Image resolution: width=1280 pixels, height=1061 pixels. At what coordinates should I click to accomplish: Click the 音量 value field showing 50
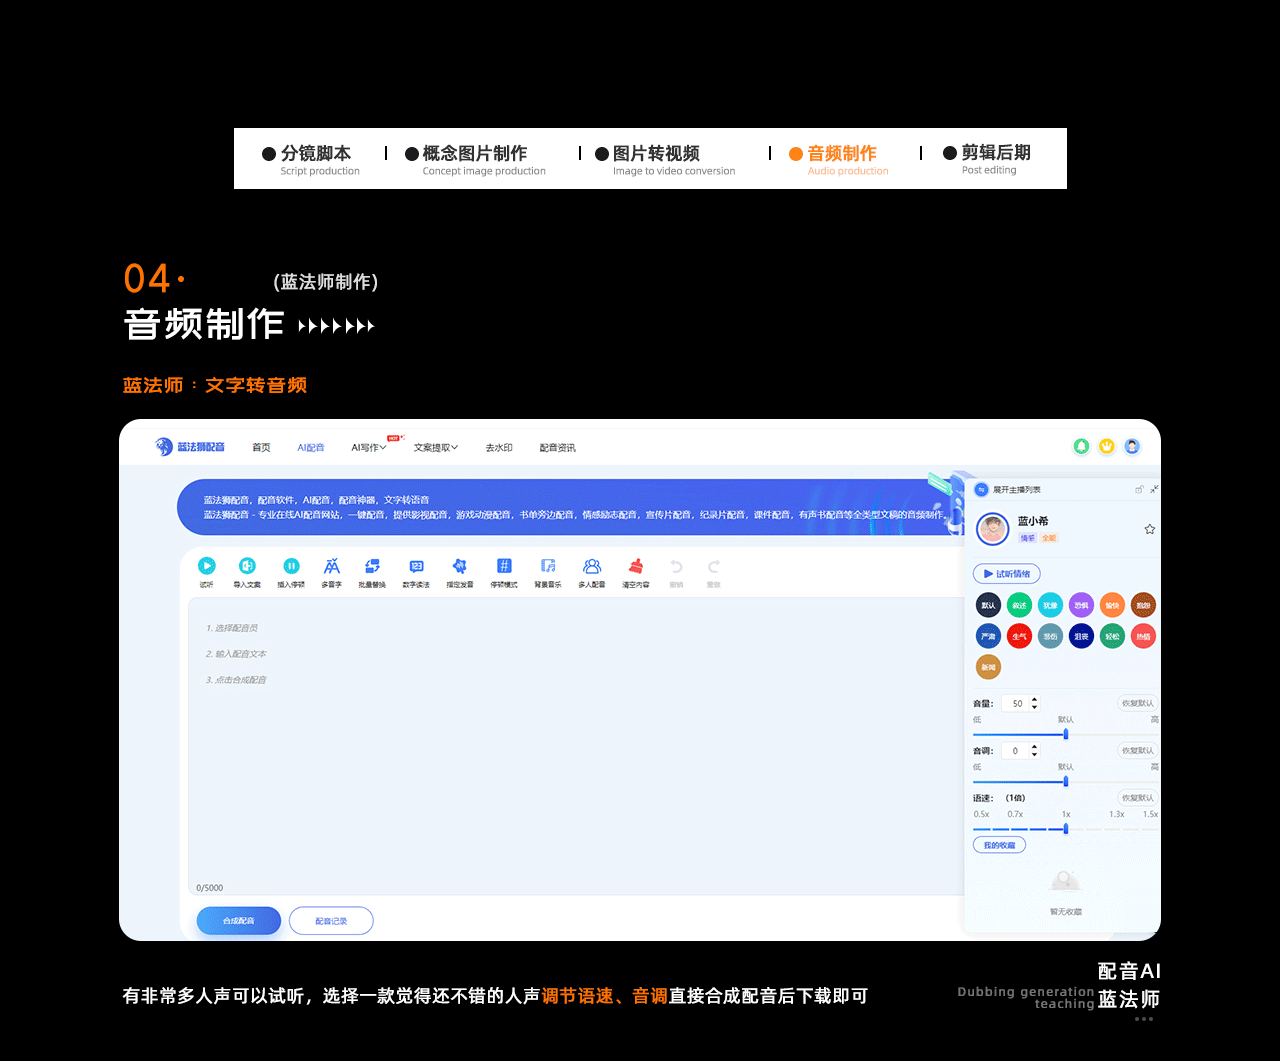[x=1017, y=703]
